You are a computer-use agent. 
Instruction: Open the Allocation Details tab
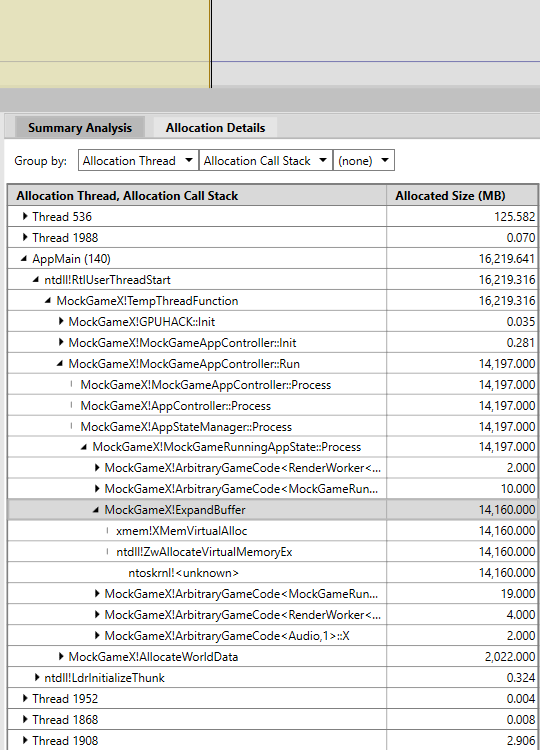pyautogui.click(x=215, y=128)
